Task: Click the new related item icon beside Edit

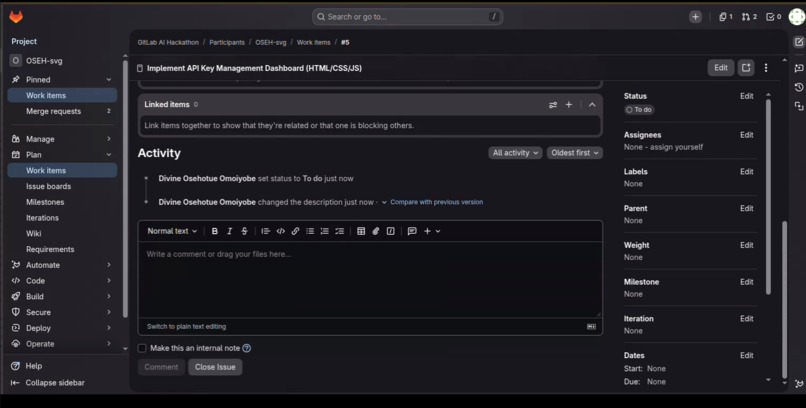Action: pyautogui.click(x=746, y=68)
